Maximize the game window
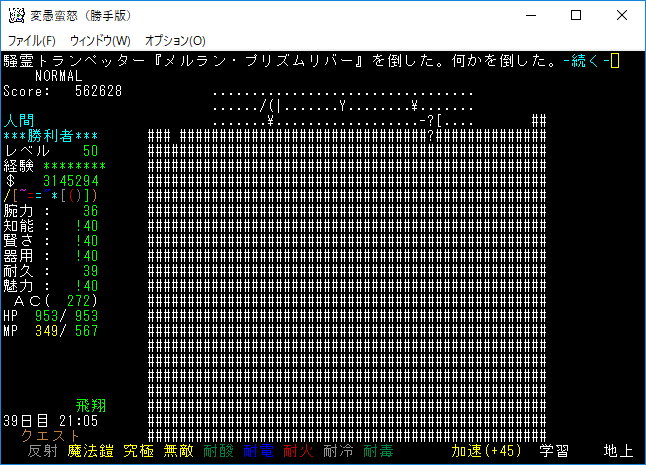This screenshot has width=646, height=465. pyautogui.click(x=576, y=16)
